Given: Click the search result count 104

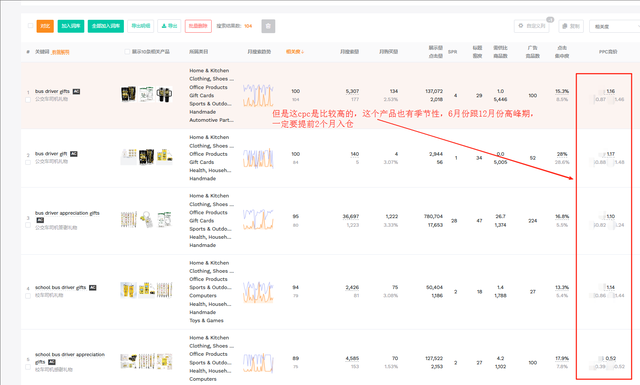Looking at the screenshot, I should coord(248,26).
